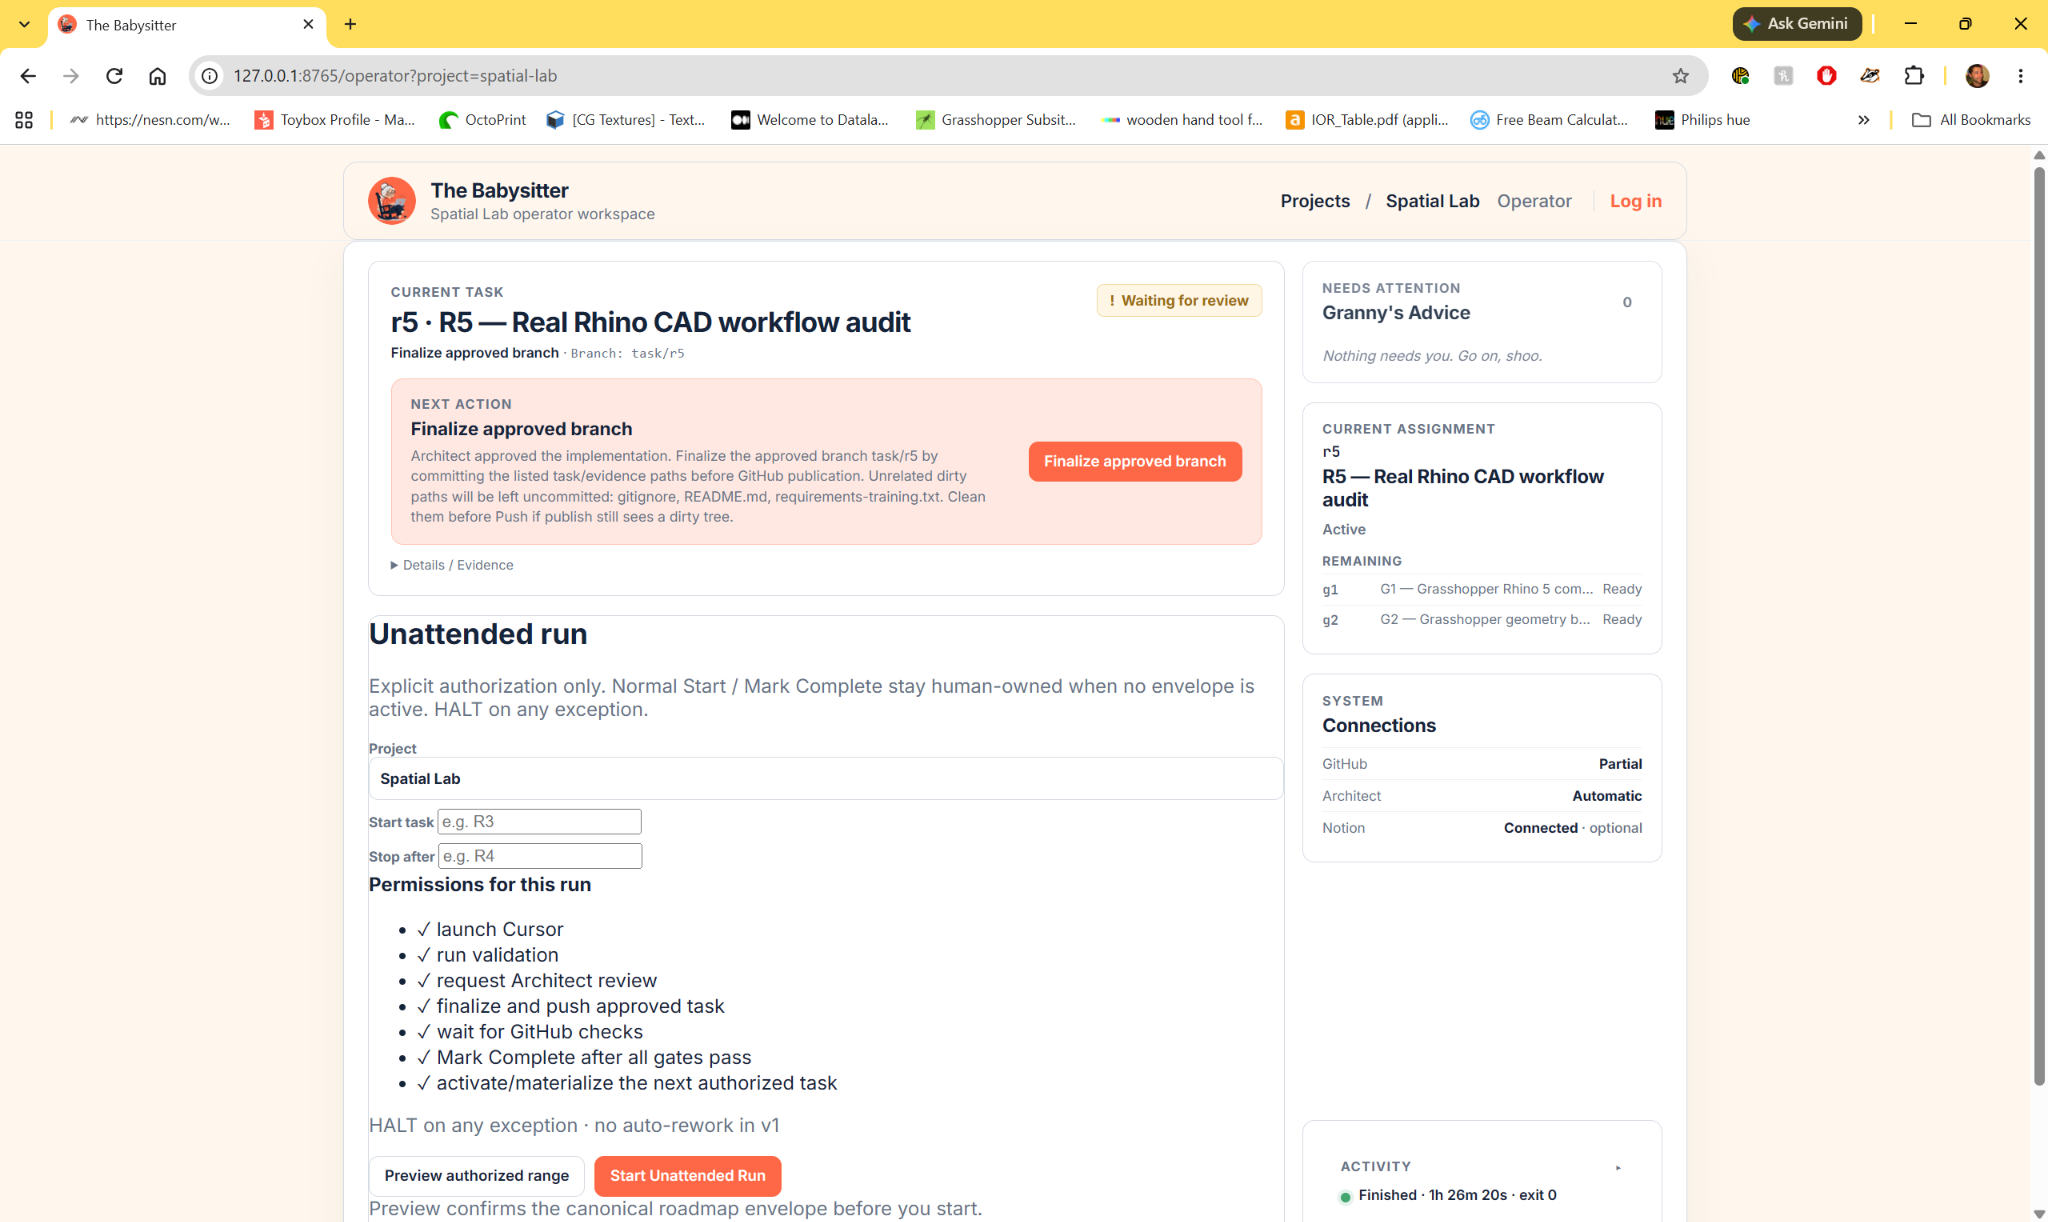Open the Chrome three-dot menu
Viewport: 2048px width, 1222px height.
[x=2020, y=76]
